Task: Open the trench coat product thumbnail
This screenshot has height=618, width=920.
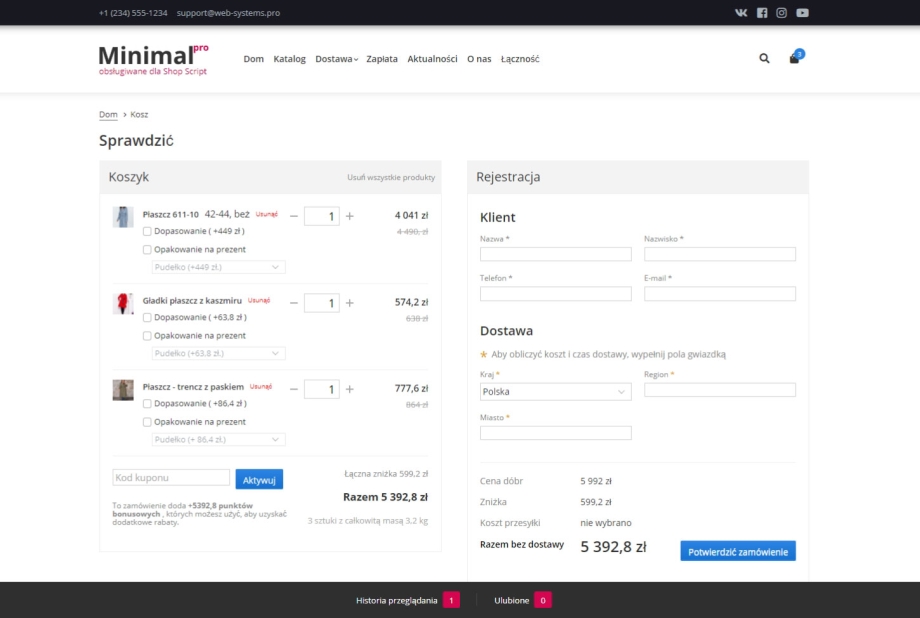Action: [x=123, y=390]
